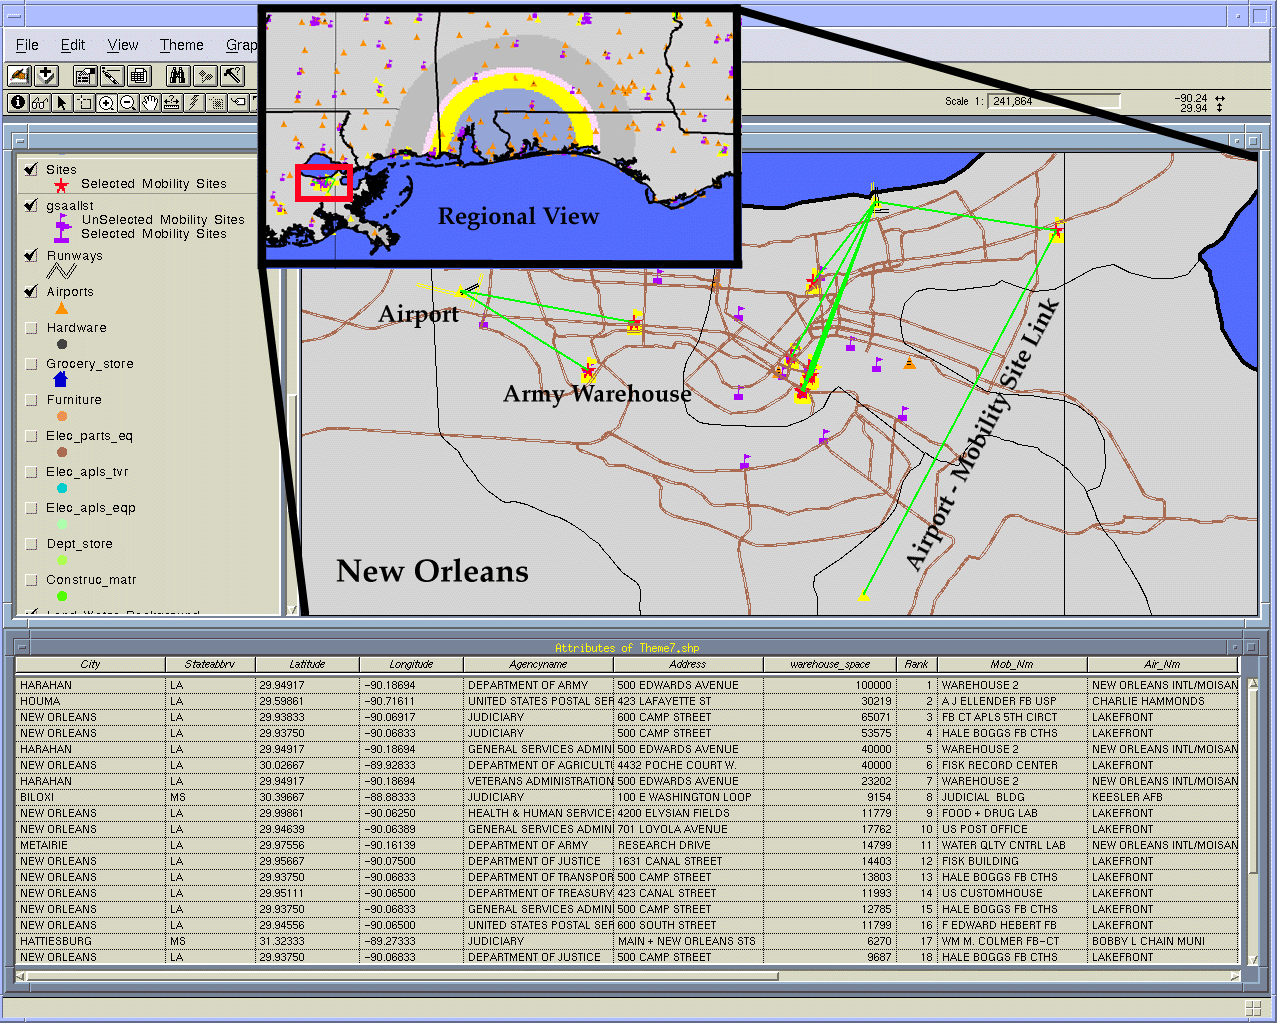The height and width of the screenshot is (1023, 1277).
Task: Click the Air_Nm column header
Action: [x=1163, y=664]
